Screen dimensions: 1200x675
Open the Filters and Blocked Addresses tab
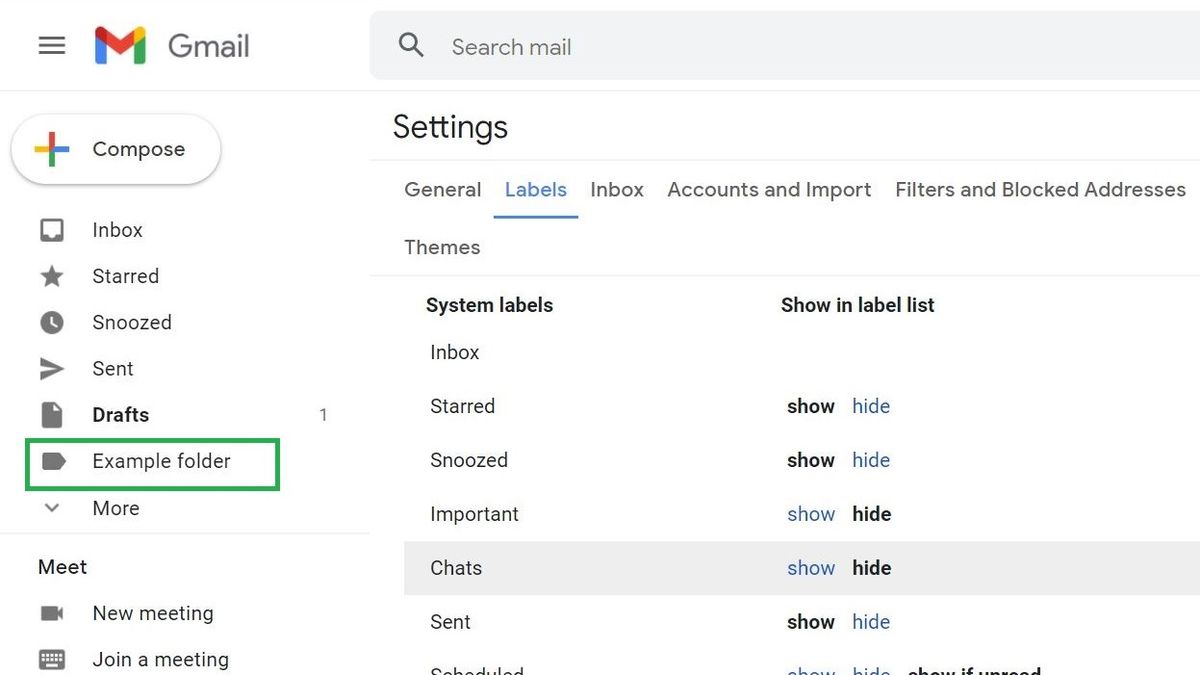[1040, 189]
